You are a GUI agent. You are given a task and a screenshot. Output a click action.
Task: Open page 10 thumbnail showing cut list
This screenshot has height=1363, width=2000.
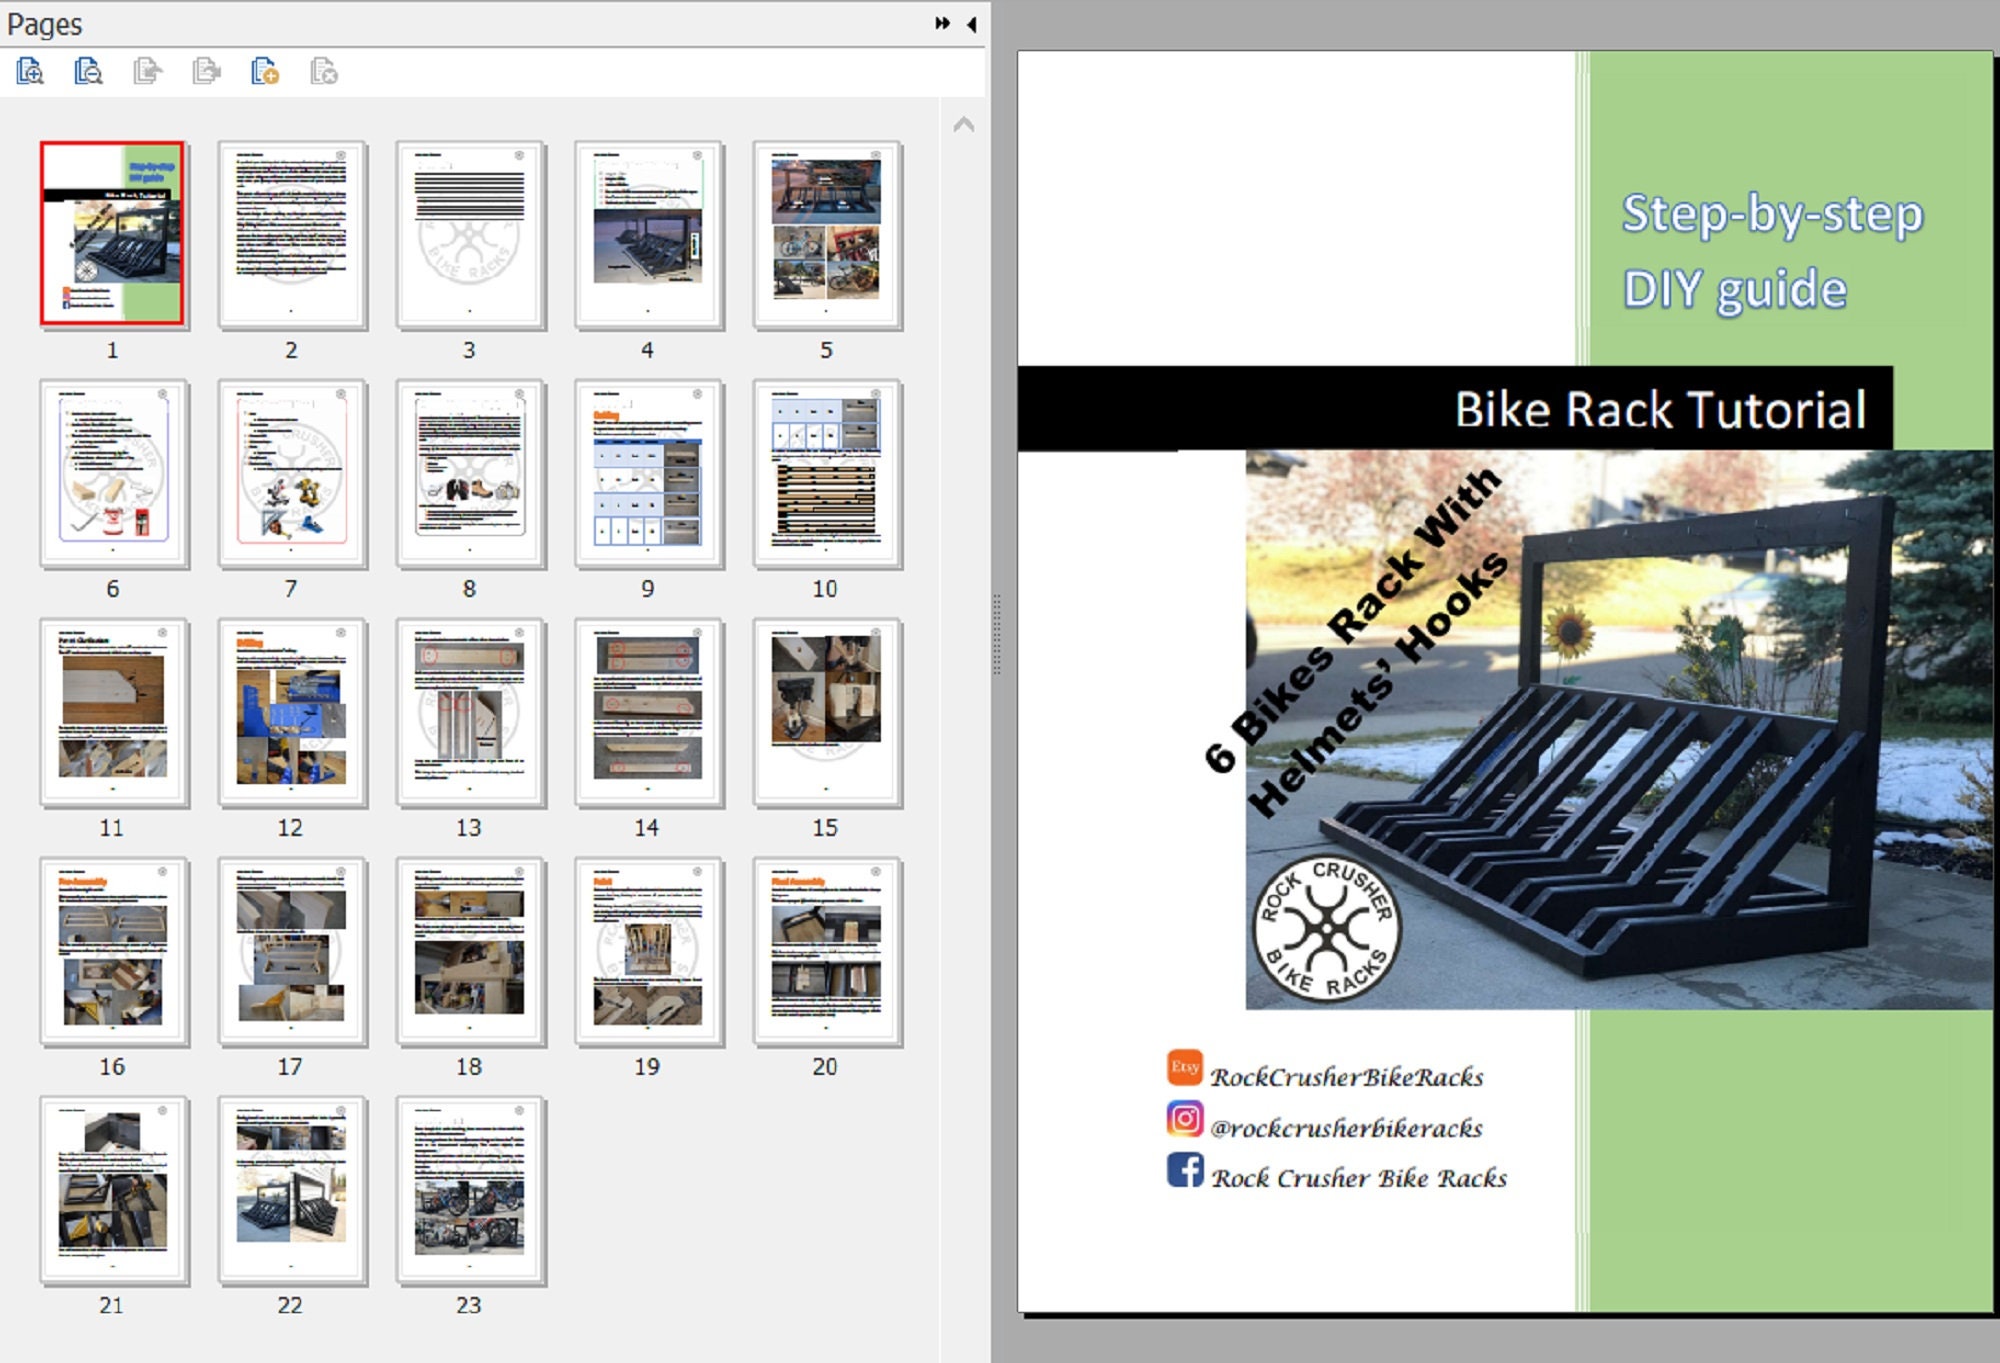point(826,471)
